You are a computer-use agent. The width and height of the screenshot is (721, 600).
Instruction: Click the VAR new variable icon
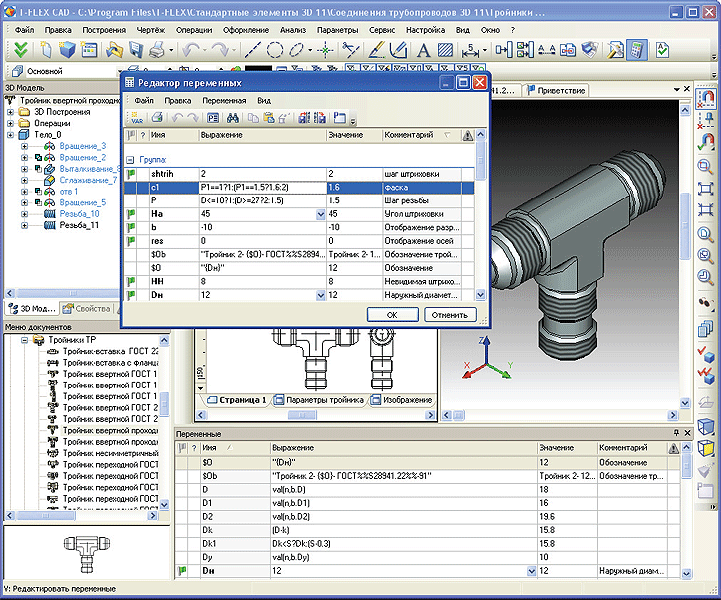(137, 118)
